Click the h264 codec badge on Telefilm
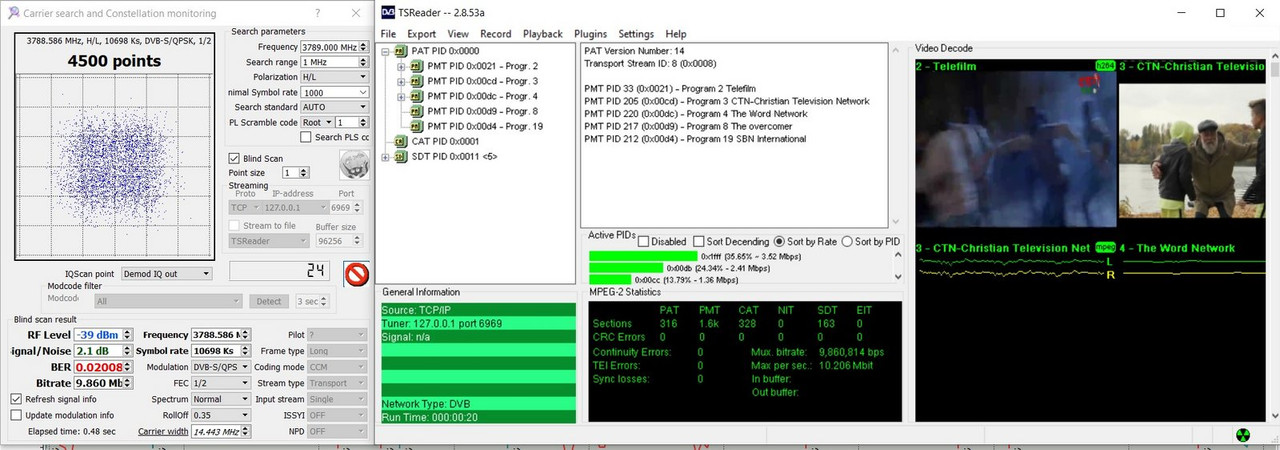 [1104, 66]
